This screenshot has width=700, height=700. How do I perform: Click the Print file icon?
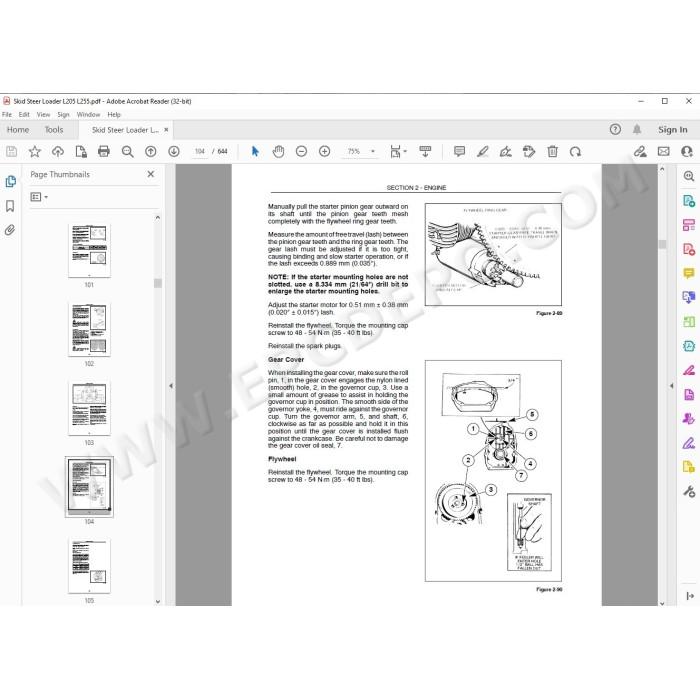pos(104,152)
